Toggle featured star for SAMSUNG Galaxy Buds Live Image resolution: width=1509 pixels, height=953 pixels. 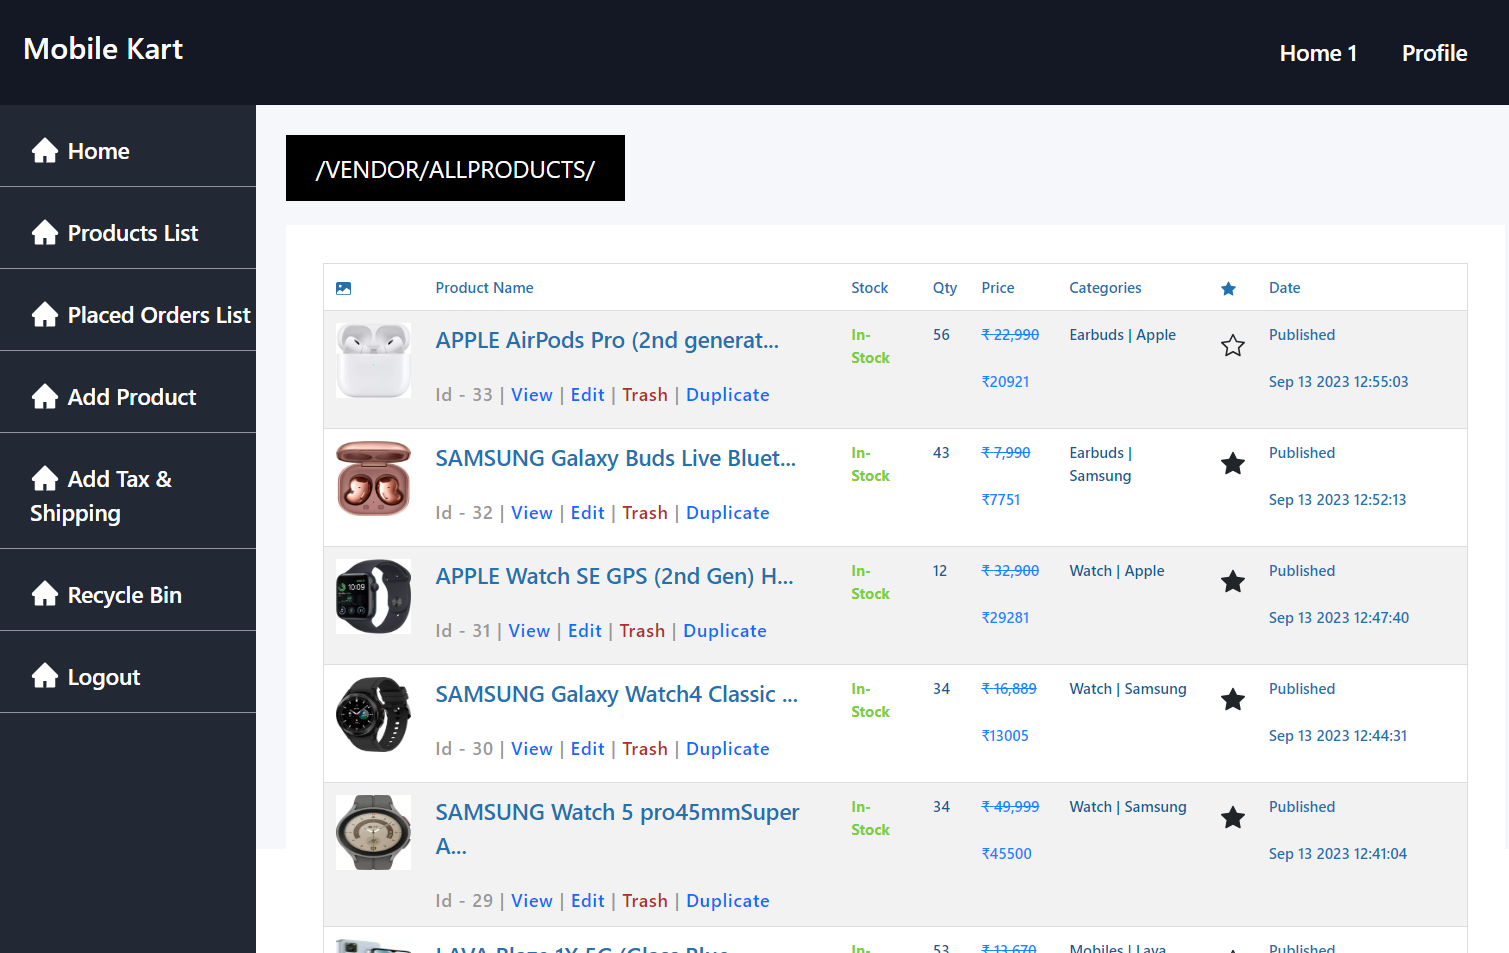tap(1233, 464)
